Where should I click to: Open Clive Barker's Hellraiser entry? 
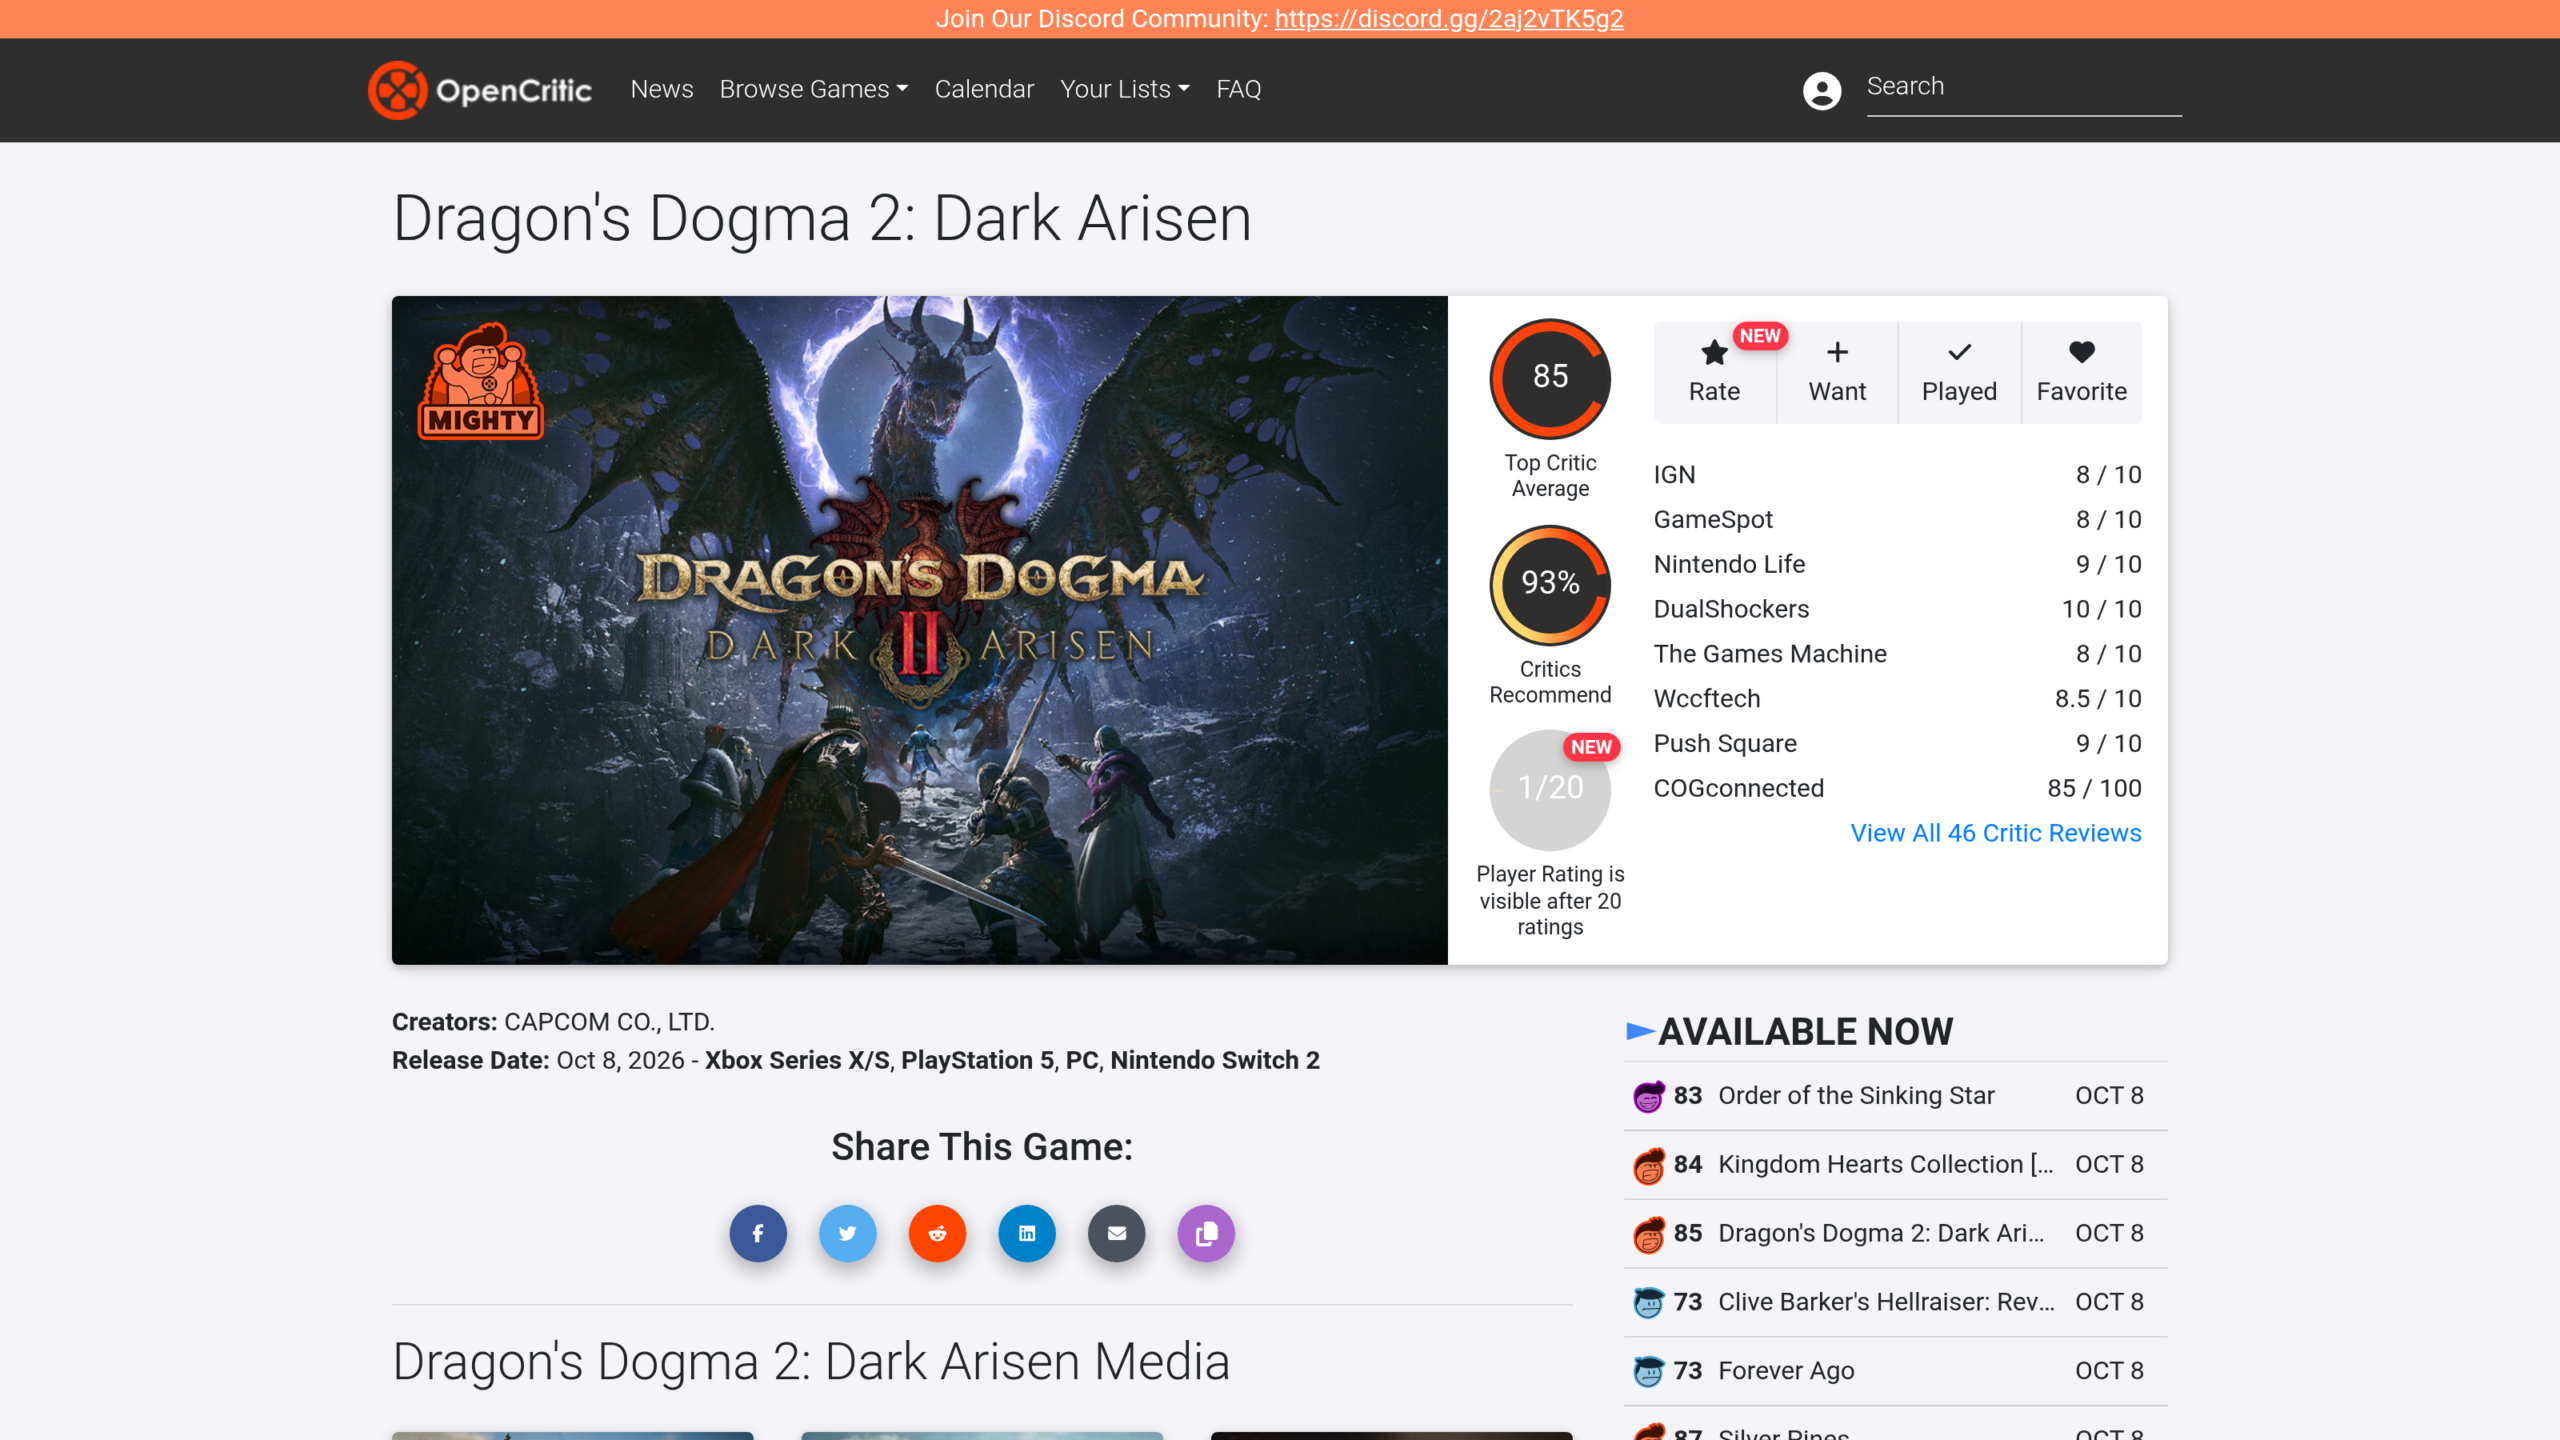coord(1895,1302)
